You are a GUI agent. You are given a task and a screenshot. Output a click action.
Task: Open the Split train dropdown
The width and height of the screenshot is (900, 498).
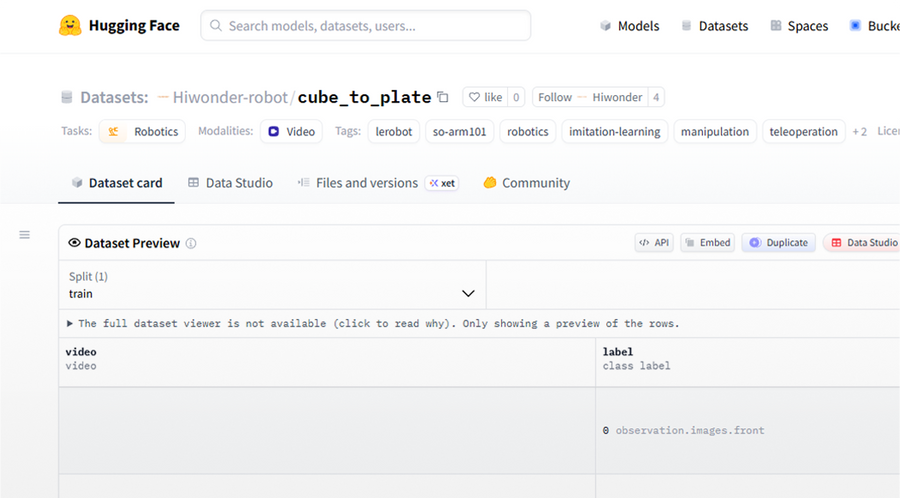click(272, 285)
